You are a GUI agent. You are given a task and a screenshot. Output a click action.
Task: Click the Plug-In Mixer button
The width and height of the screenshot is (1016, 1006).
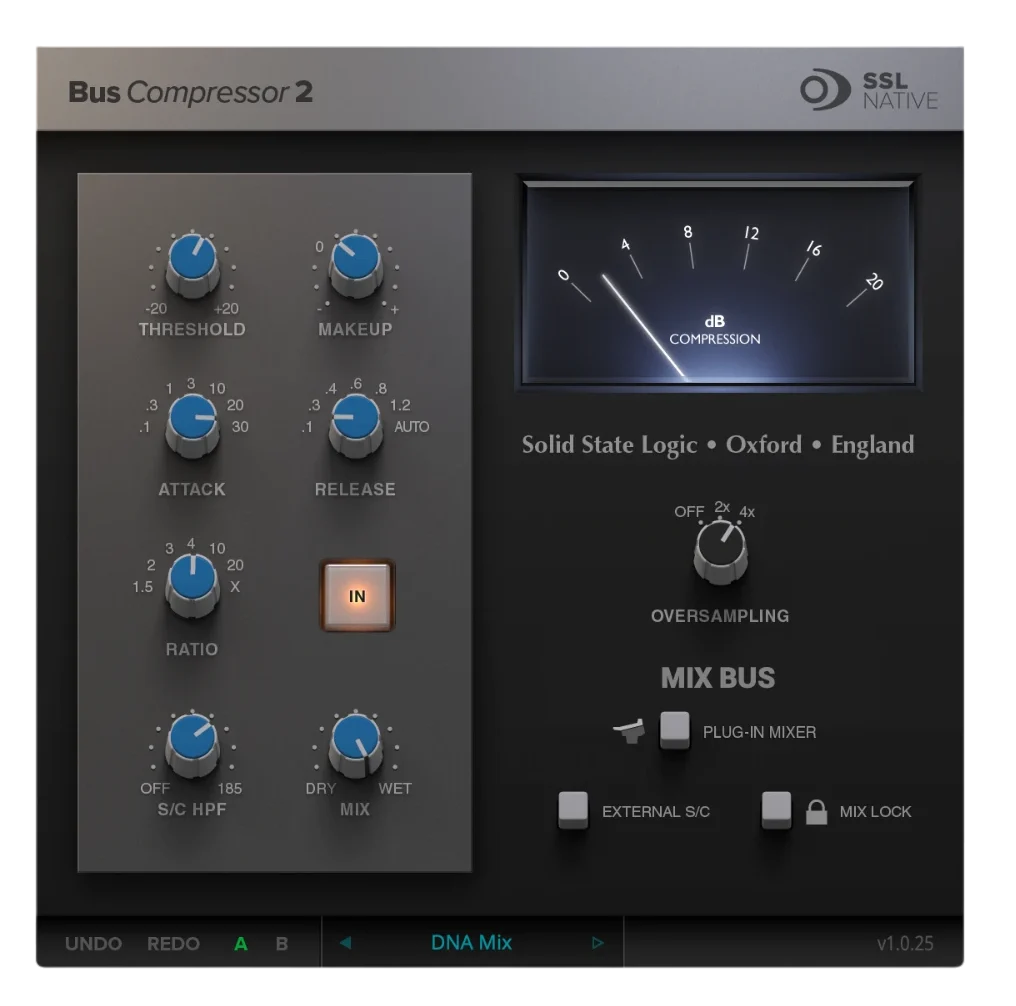point(675,730)
